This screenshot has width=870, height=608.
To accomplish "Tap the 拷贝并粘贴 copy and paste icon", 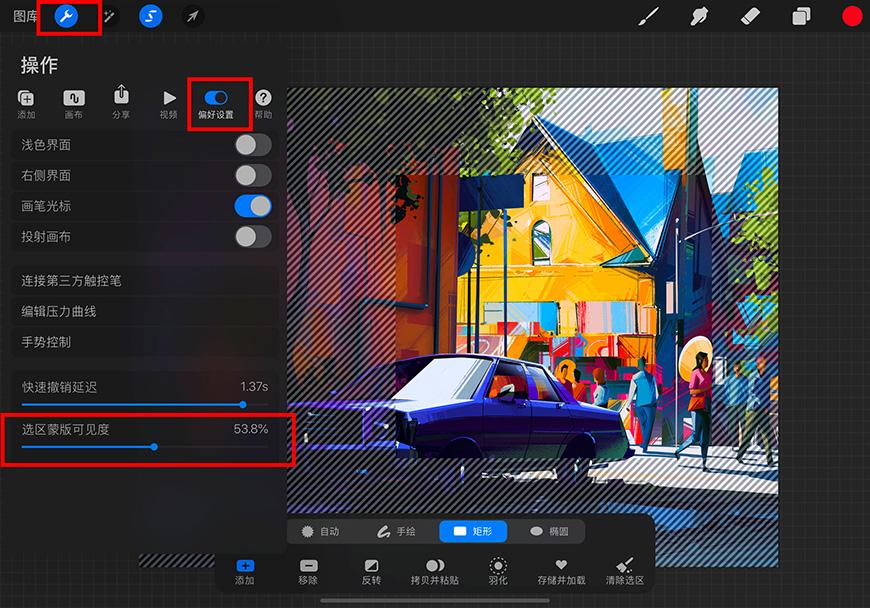I will point(434,572).
